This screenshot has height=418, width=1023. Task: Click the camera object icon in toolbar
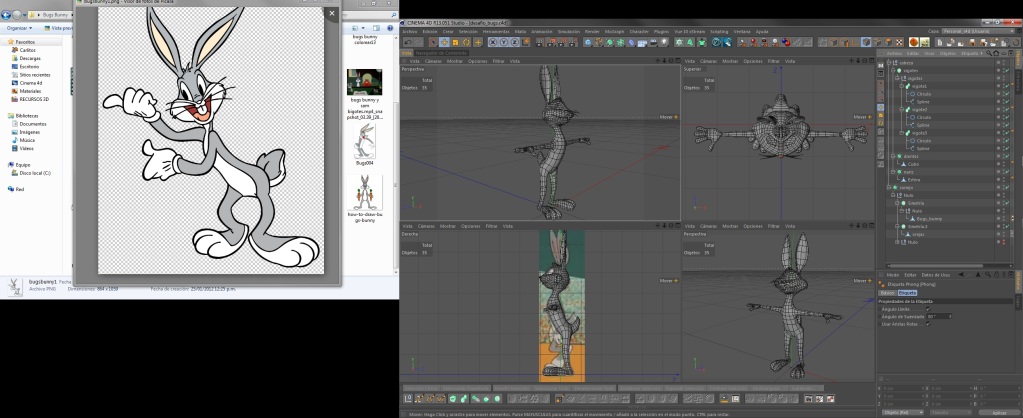click(x=653, y=42)
